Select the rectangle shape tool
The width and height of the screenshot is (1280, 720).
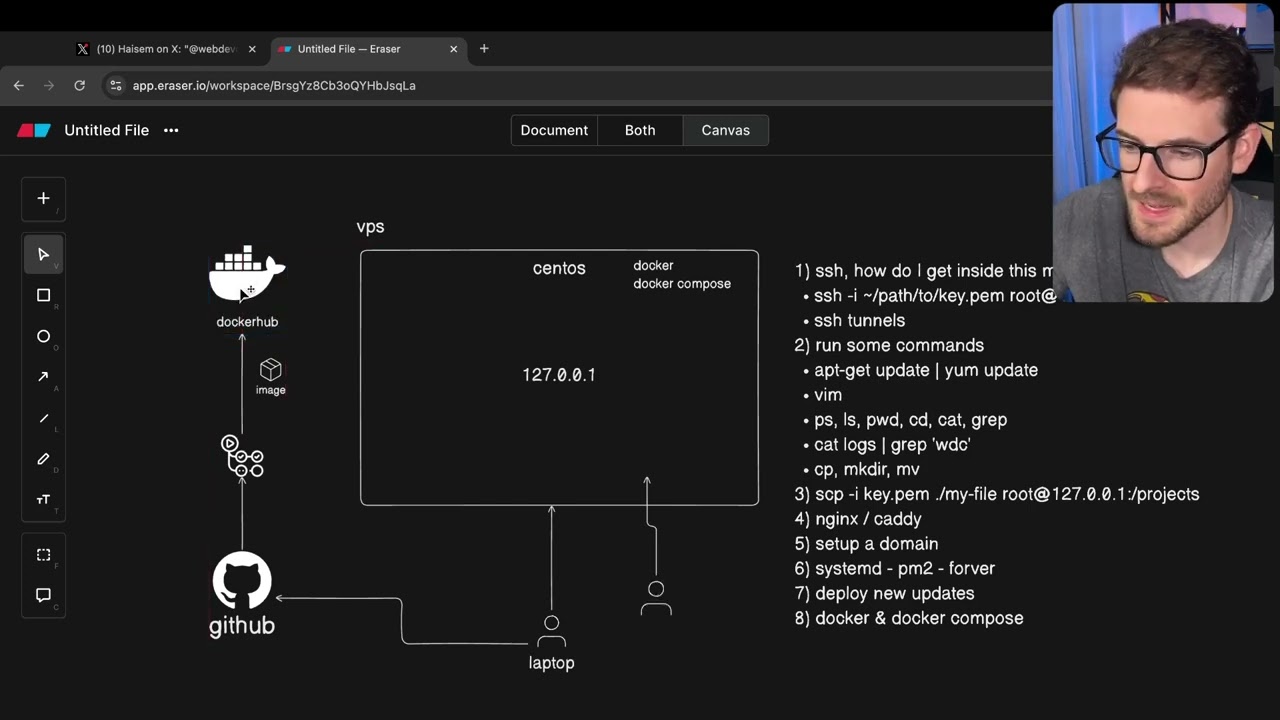[x=43, y=295]
